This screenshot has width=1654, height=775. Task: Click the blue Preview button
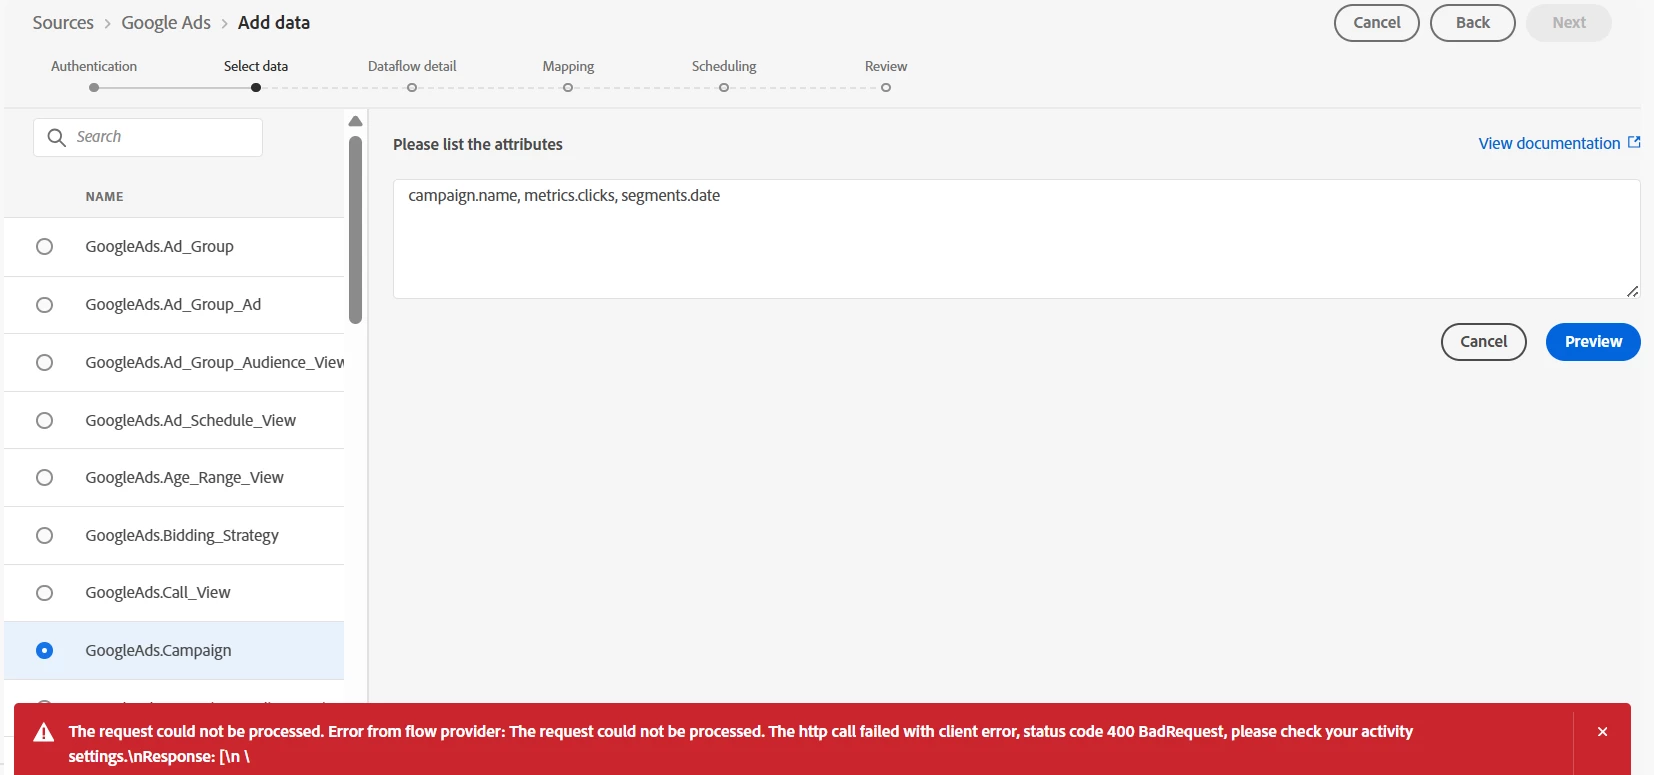(1593, 342)
